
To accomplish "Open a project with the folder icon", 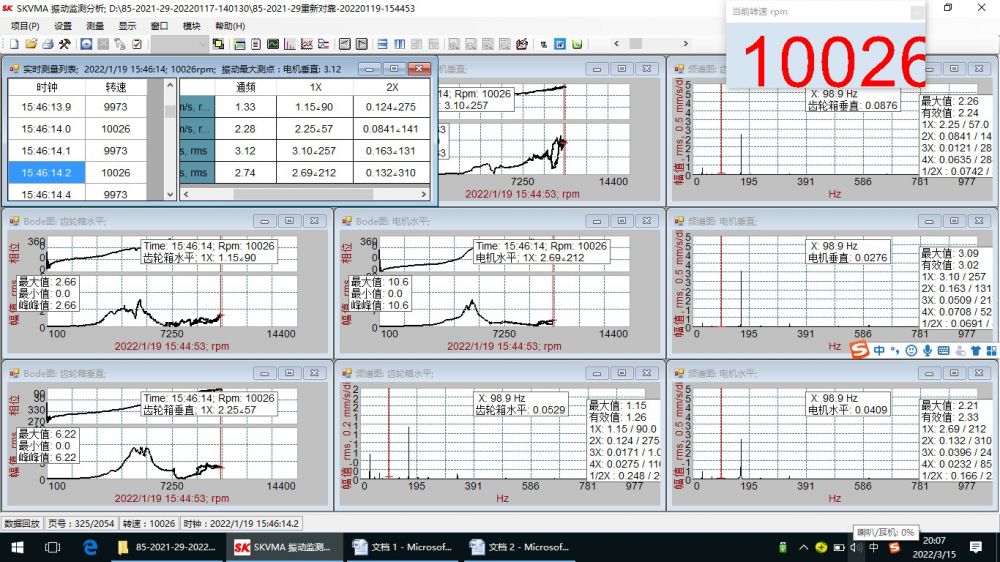I will click(31, 44).
